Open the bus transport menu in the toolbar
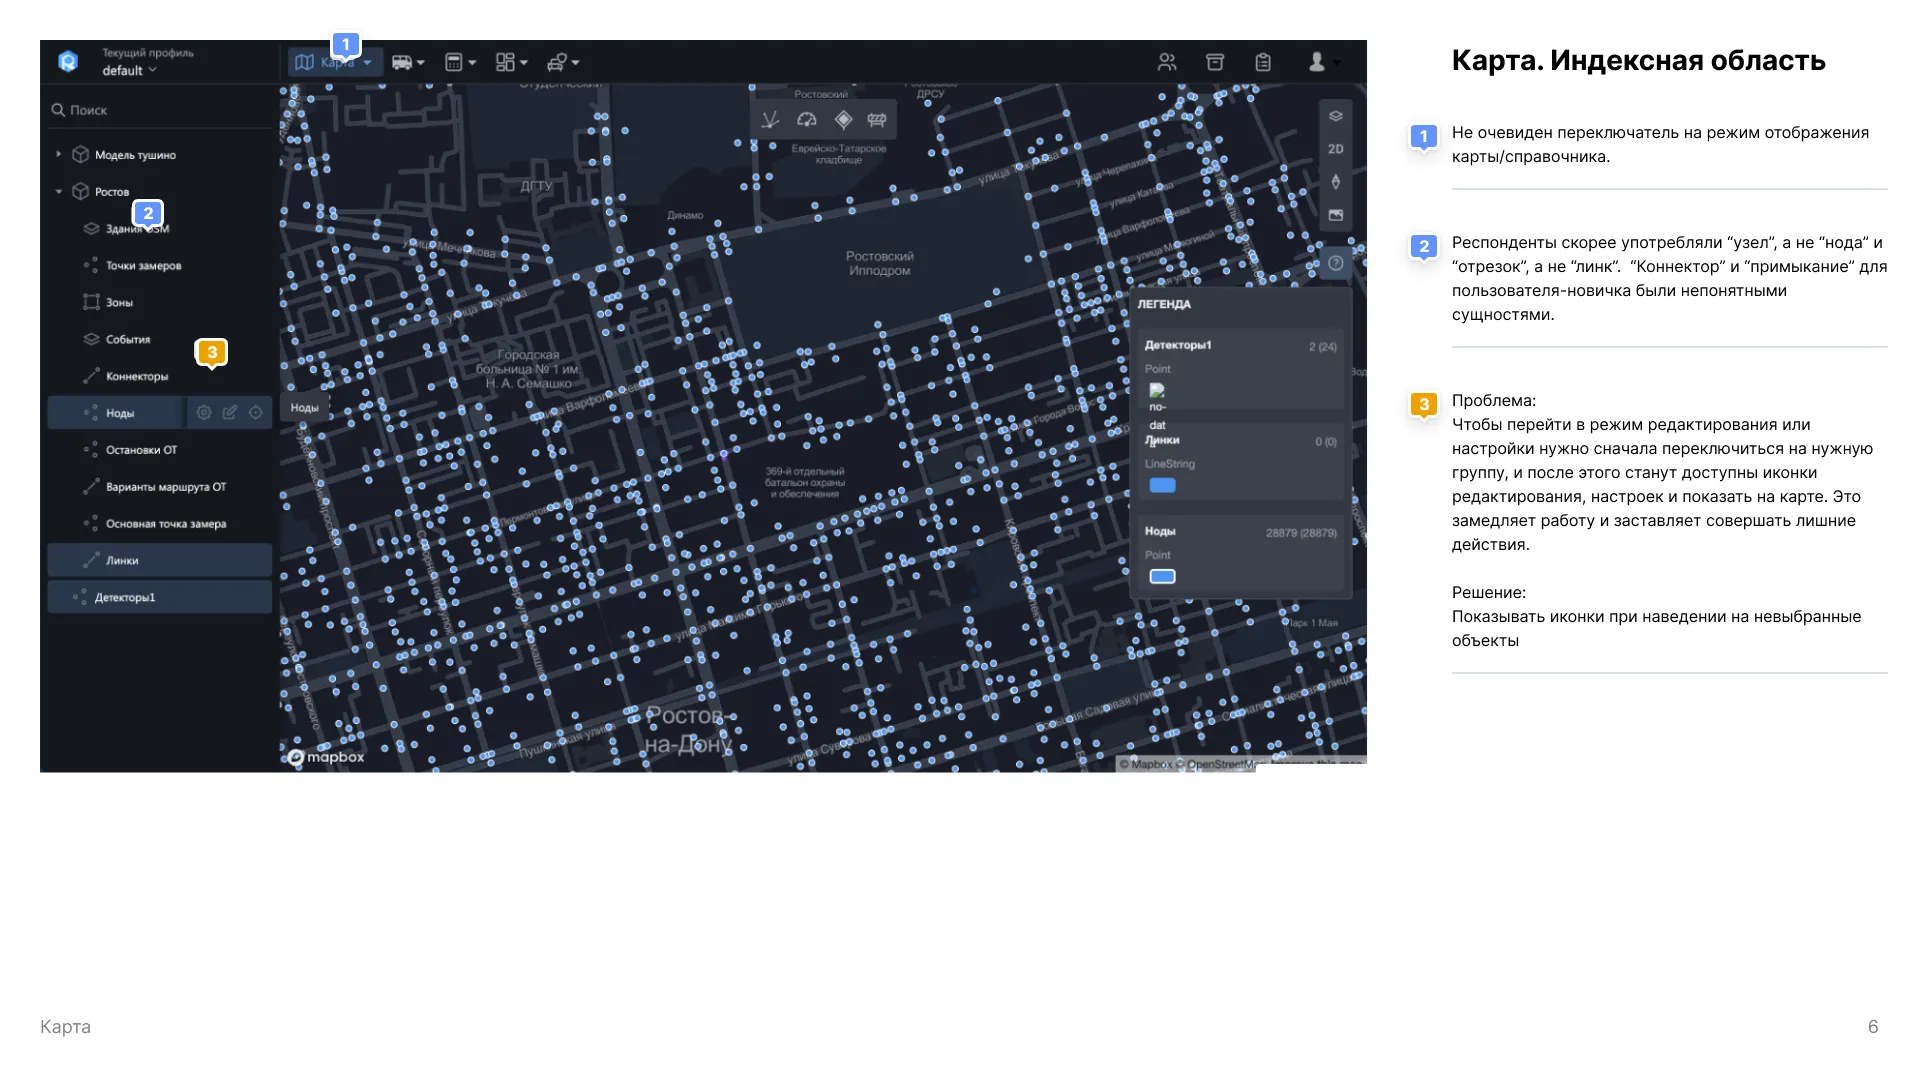This screenshot has width=1920, height=1080. tap(408, 62)
